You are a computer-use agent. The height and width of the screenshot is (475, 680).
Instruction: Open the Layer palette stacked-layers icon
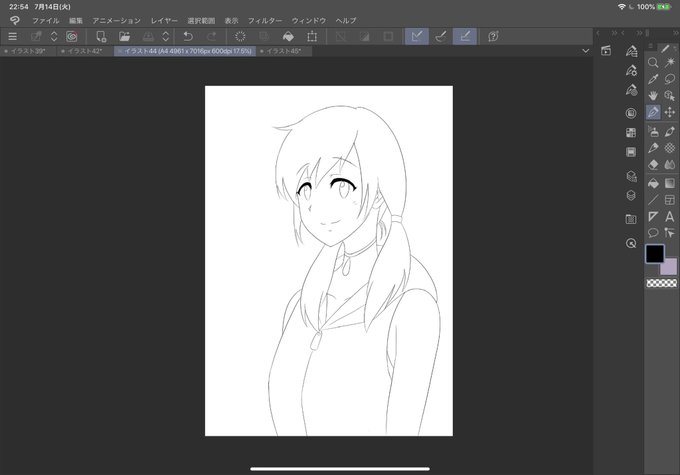pos(631,196)
